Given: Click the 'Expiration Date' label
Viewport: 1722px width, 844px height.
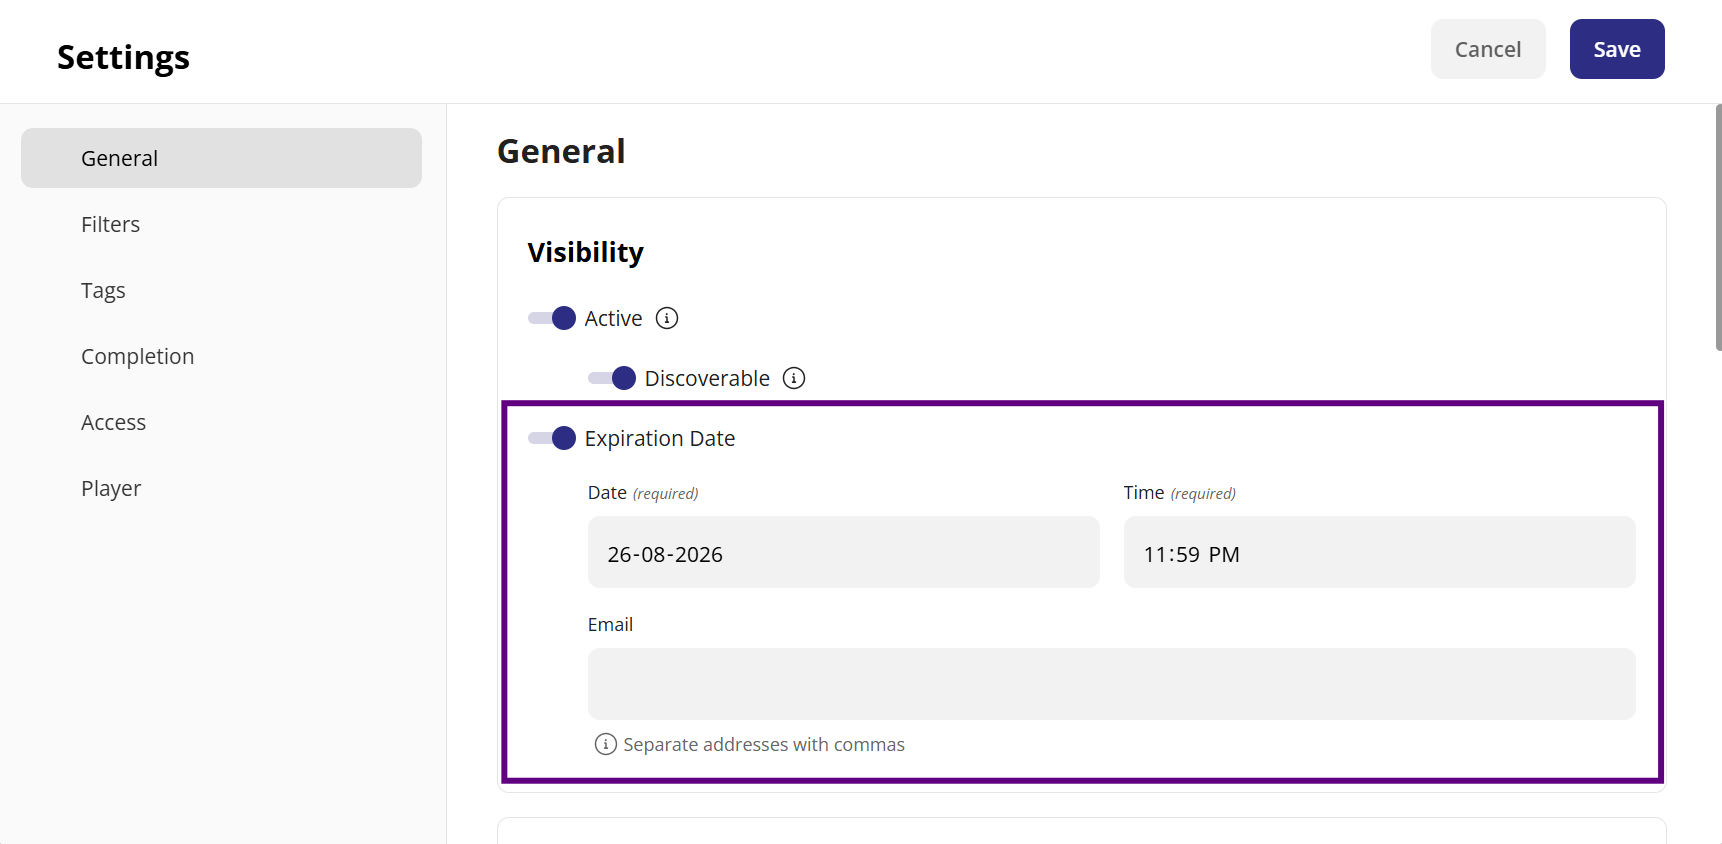Looking at the screenshot, I should point(660,438).
